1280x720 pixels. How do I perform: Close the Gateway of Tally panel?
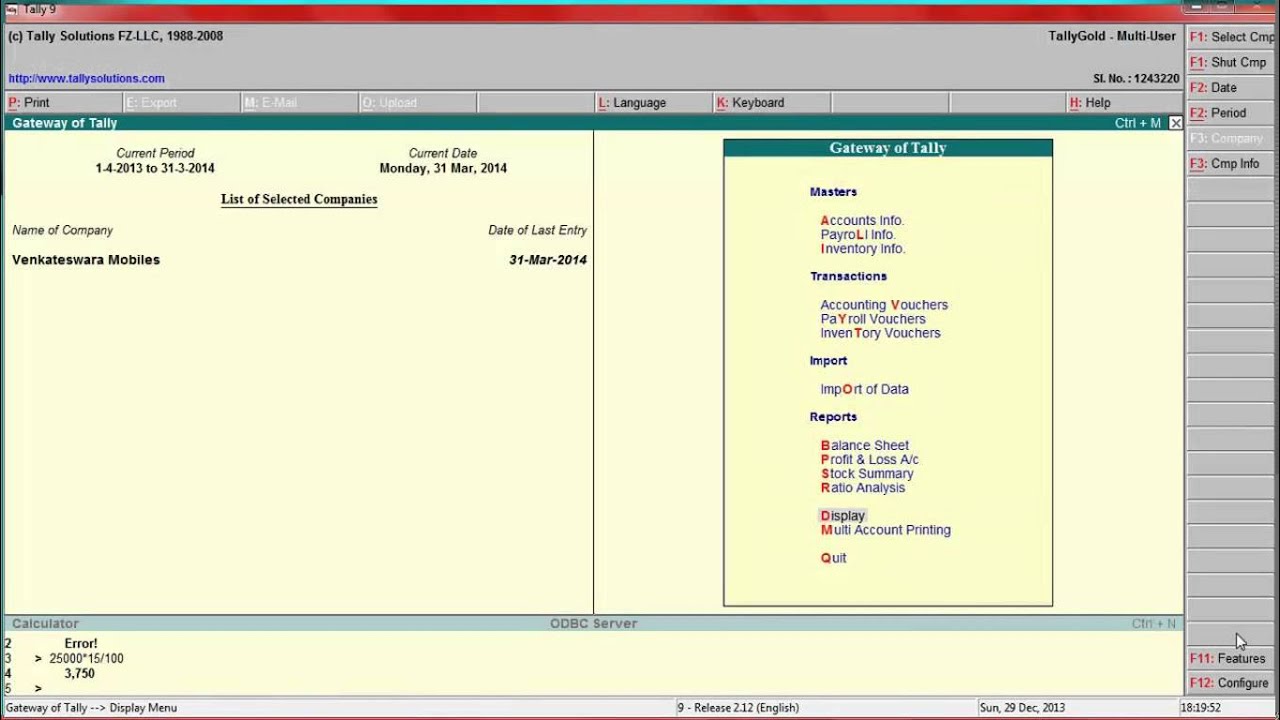(x=1176, y=123)
